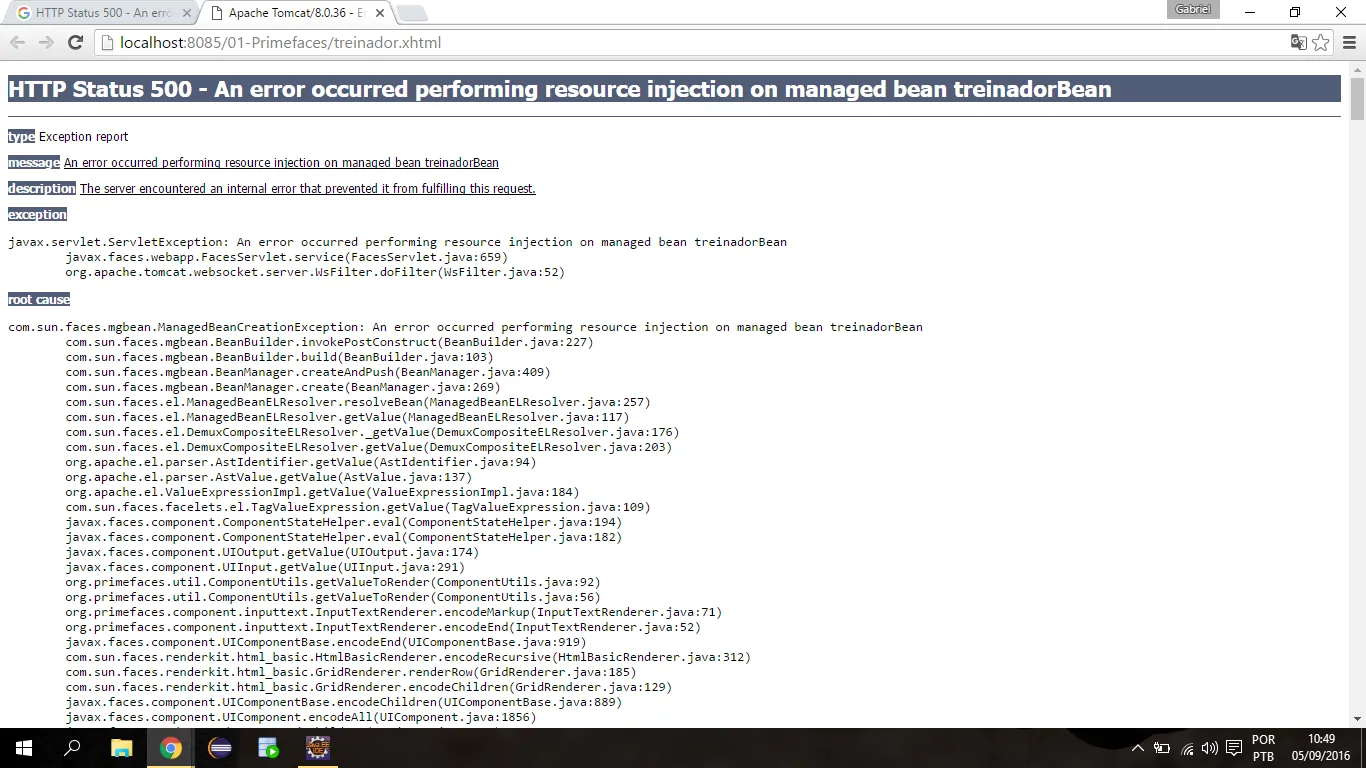The height and width of the screenshot is (768, 1366).
Task: Click the HtmlBasicRenderer.encodeRecursive line
Action: 408,657
